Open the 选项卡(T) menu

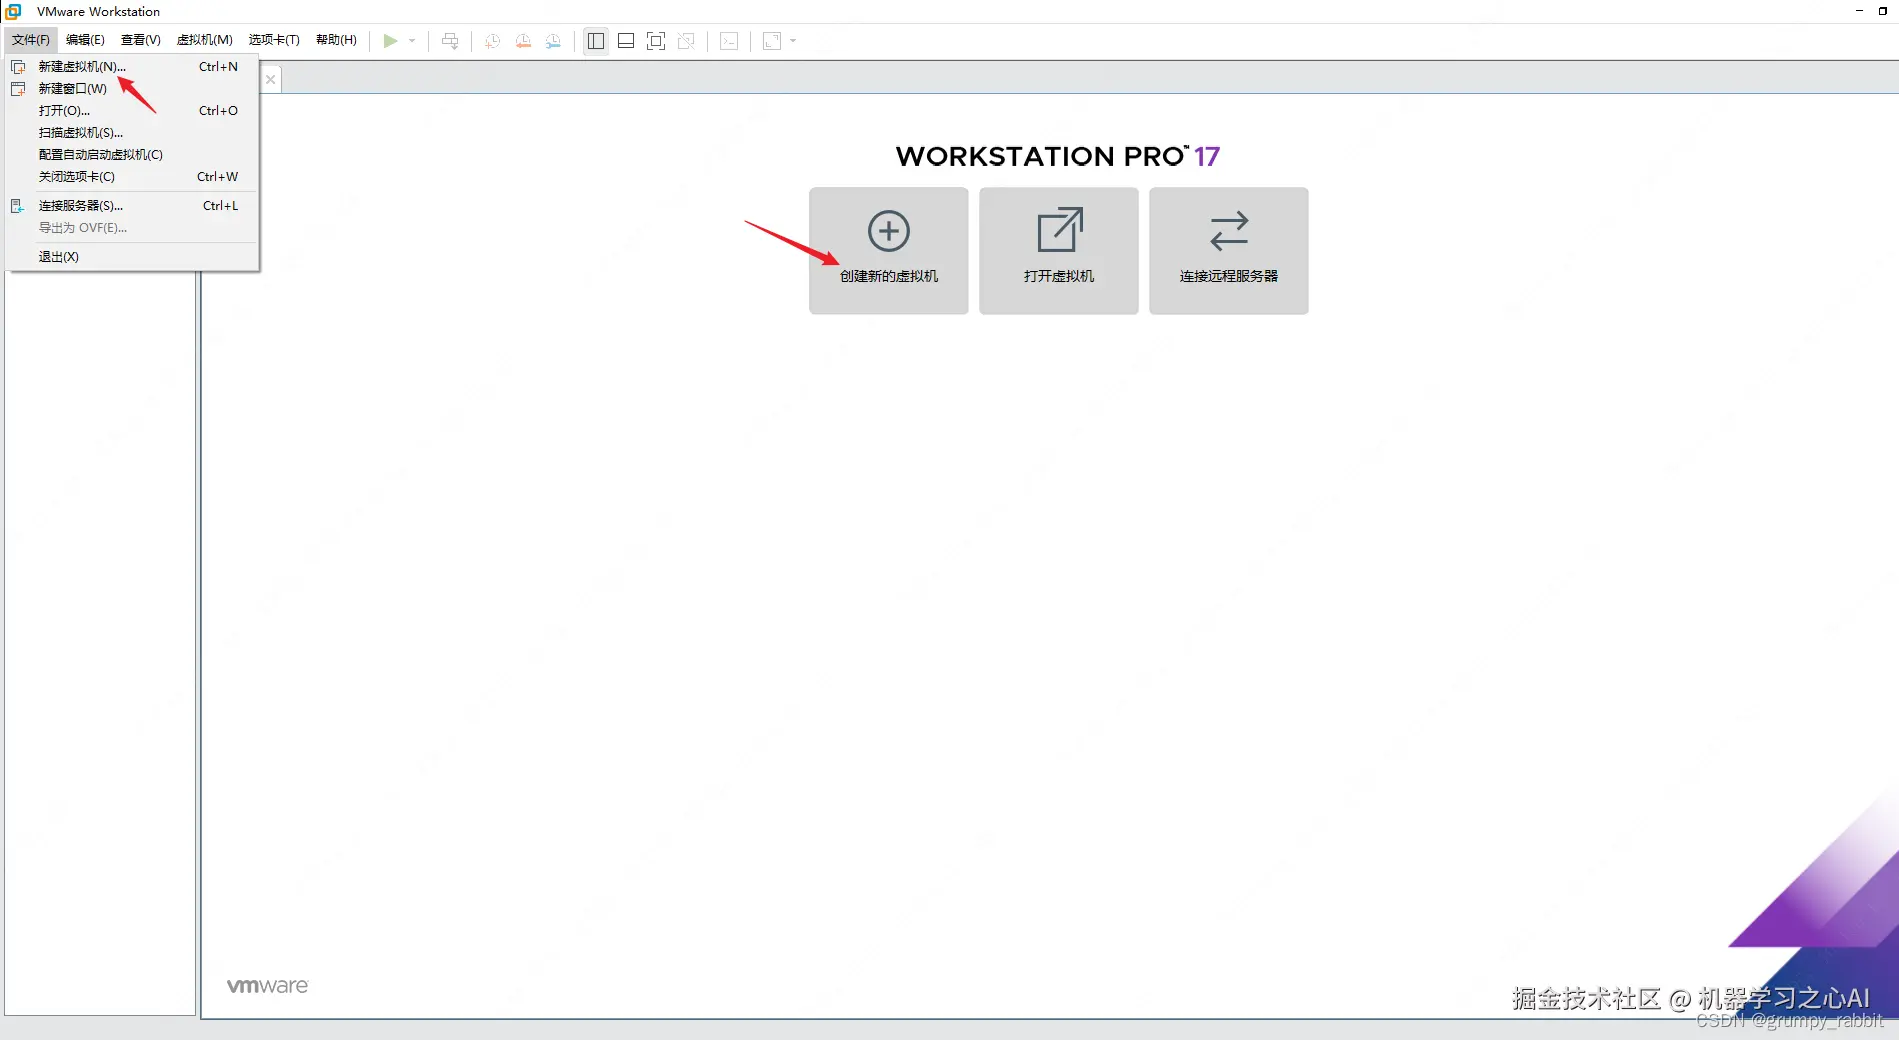pos(274,40)
